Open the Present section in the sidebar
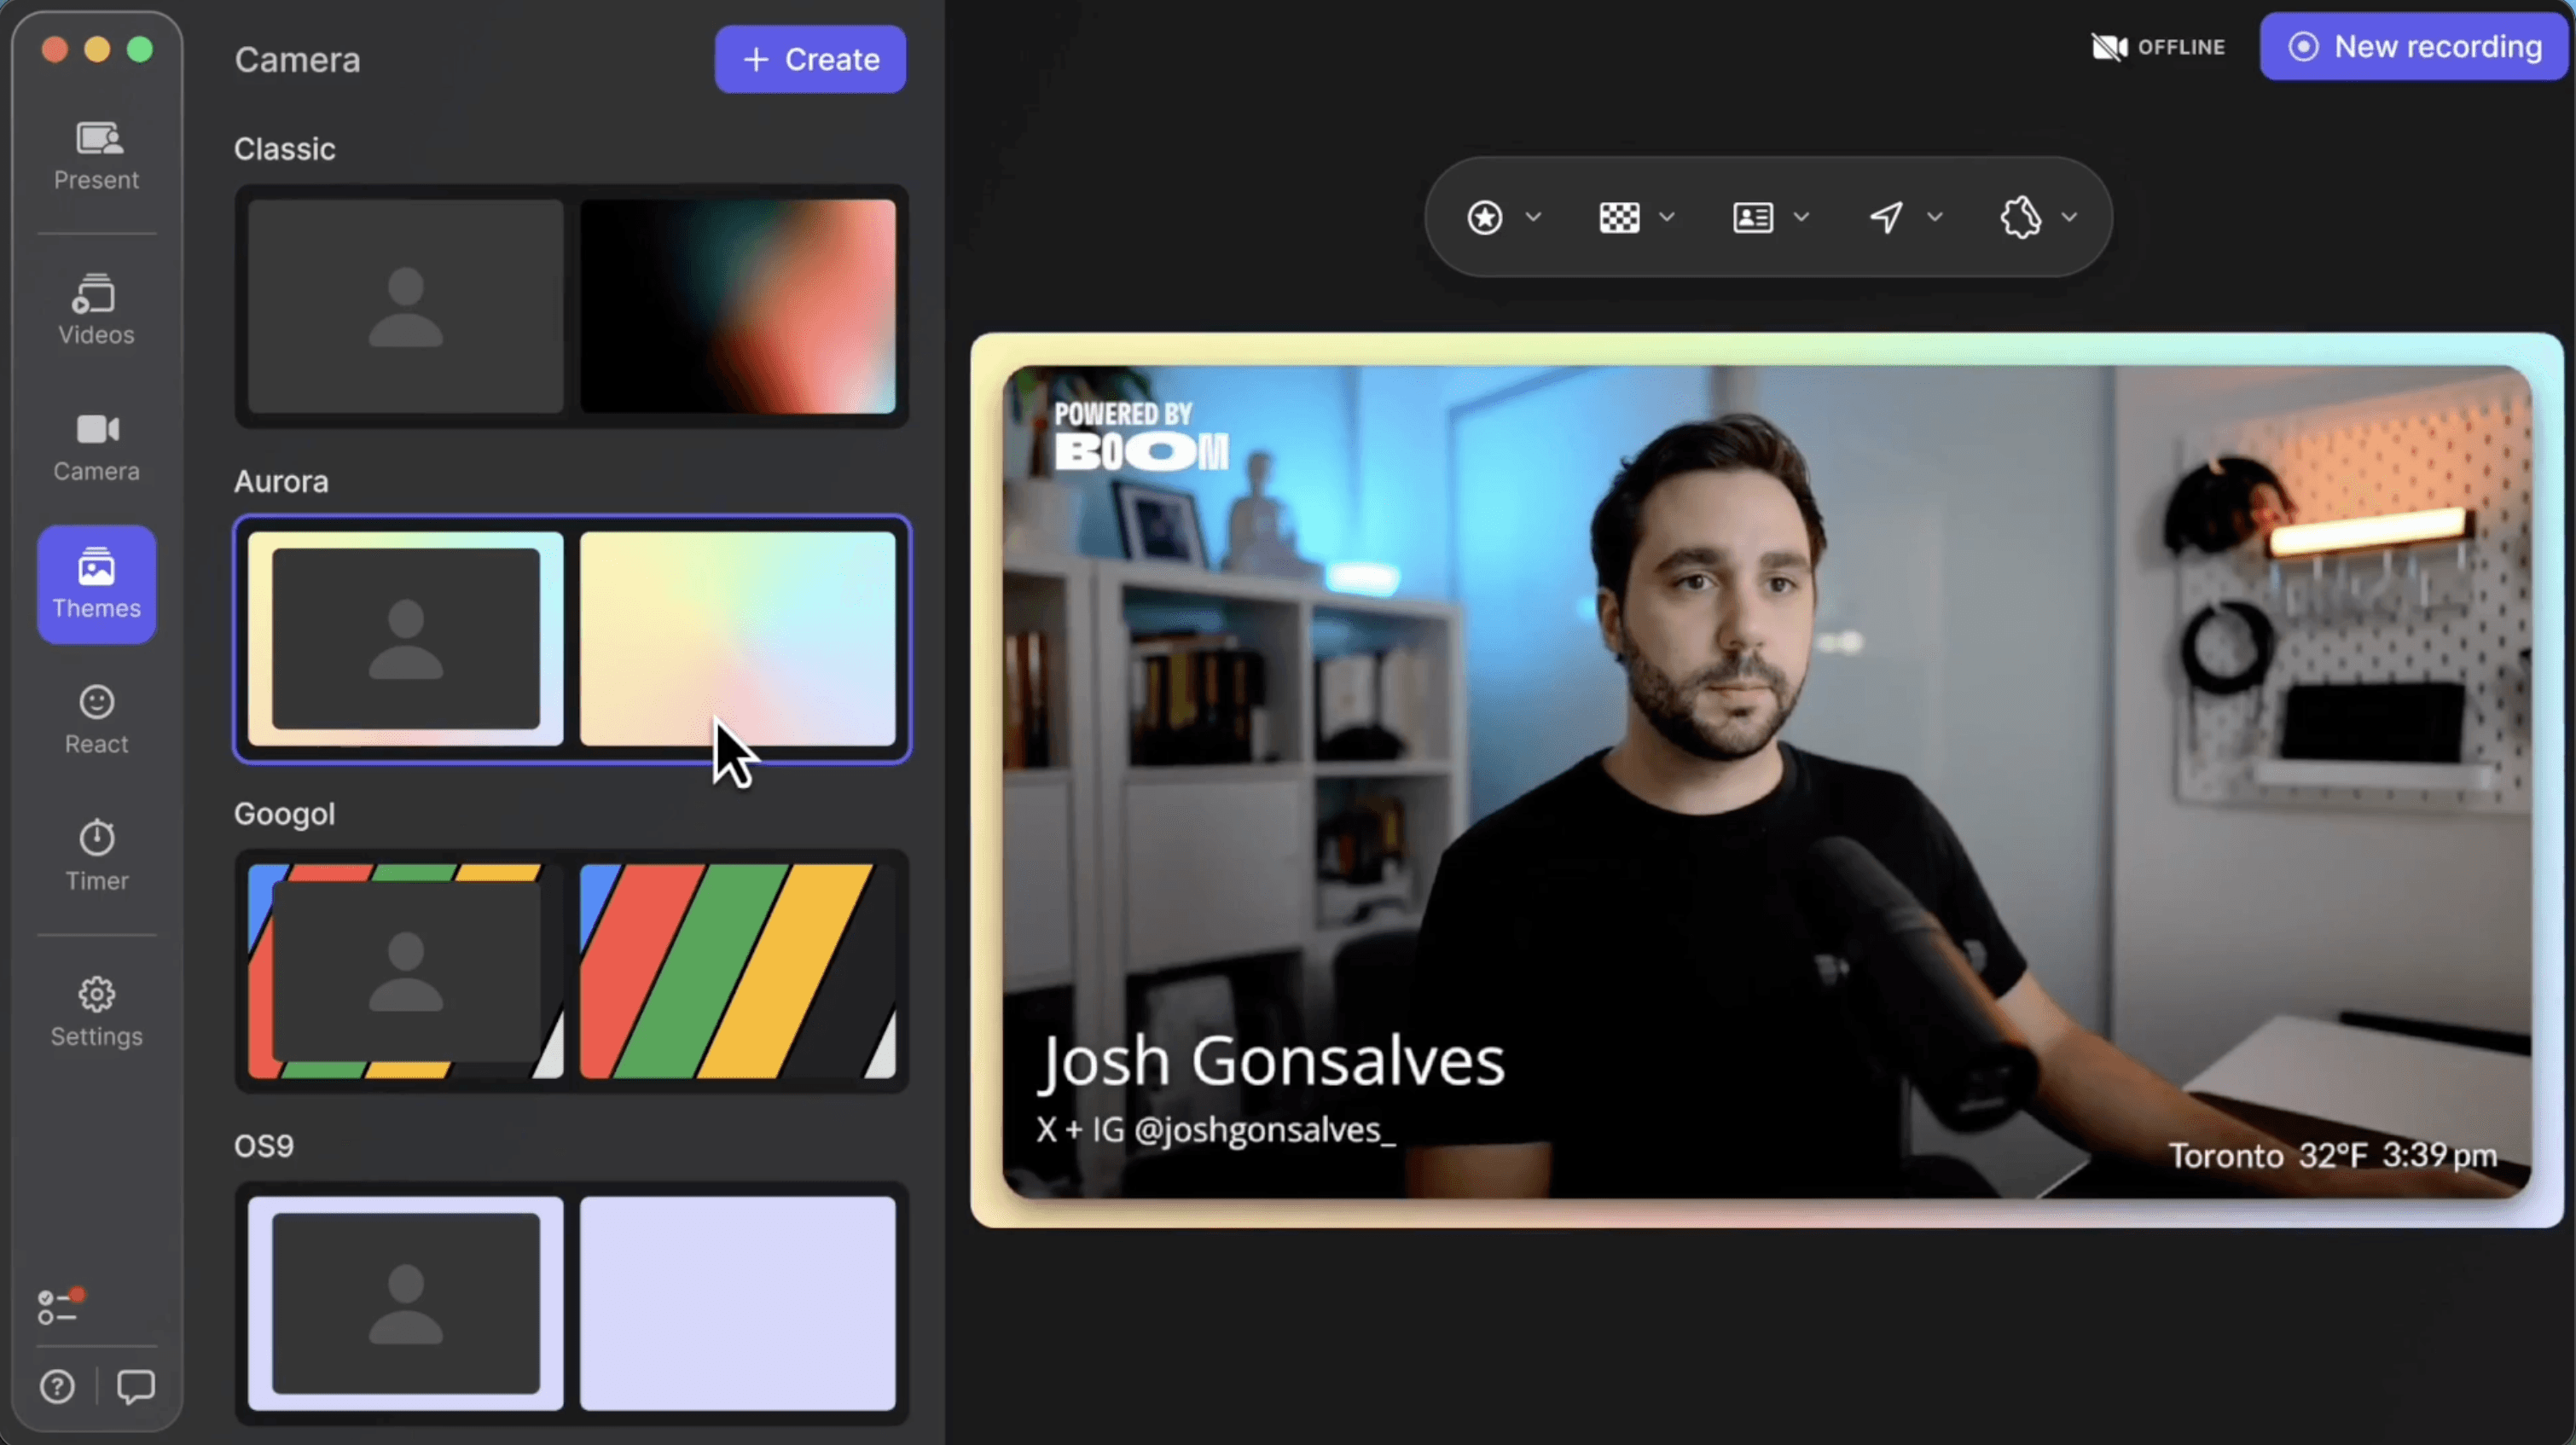The image size is (2576, 1445). 96,156
